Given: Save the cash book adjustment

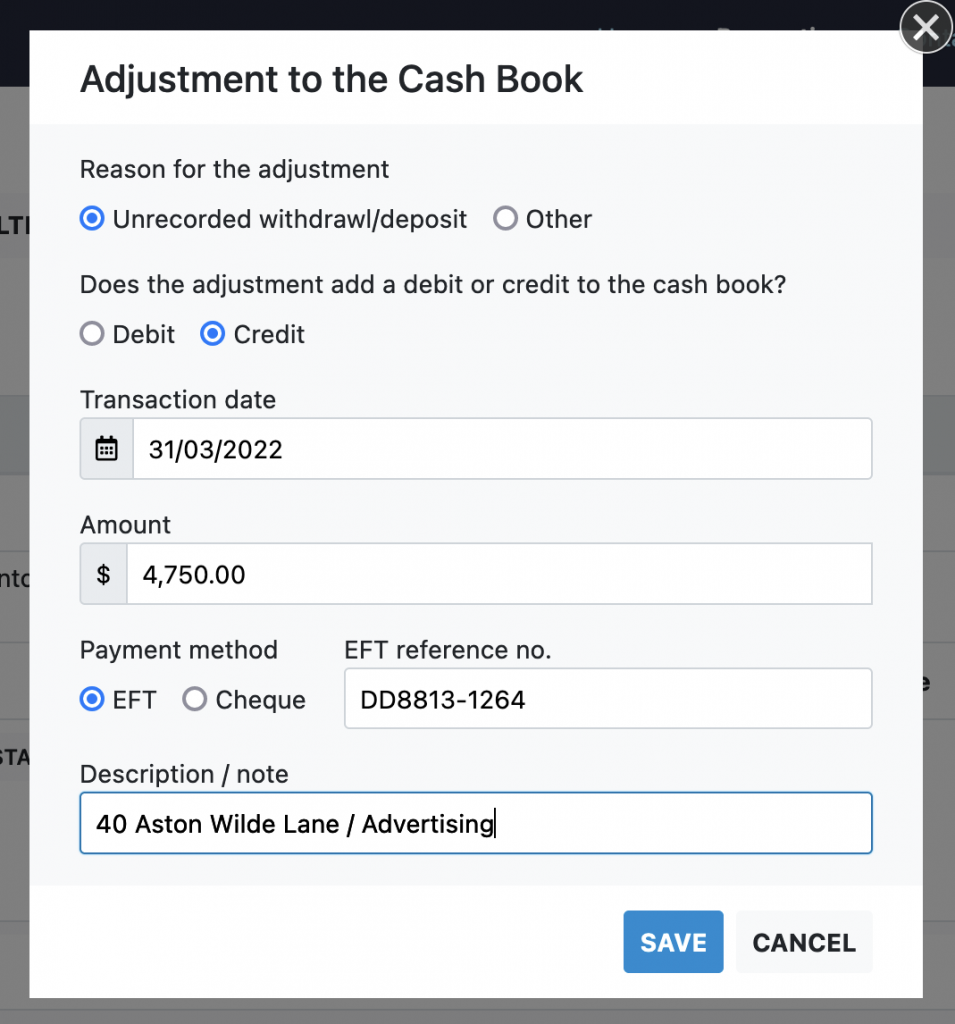Looking at the screenshot, I should coord(673,942).
